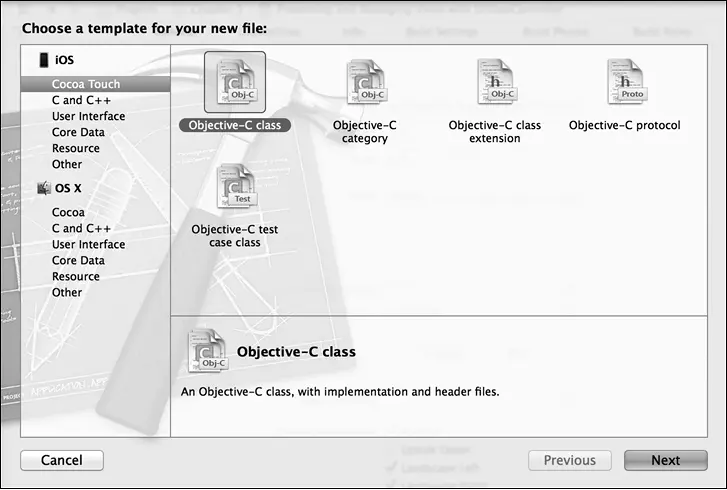Click the OS X Finder icon in sidebar
Image resolution: width=727 pixels, height=490 pixels.
click(x=44, y=188)
